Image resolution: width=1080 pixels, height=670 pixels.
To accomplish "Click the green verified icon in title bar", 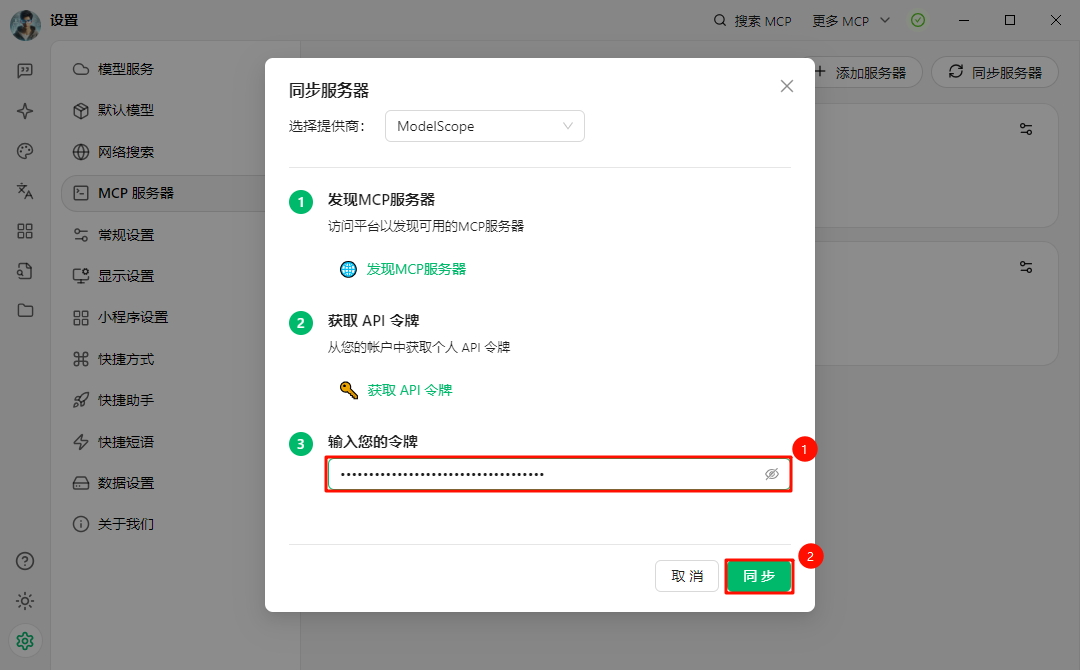I will click(918, 20).
